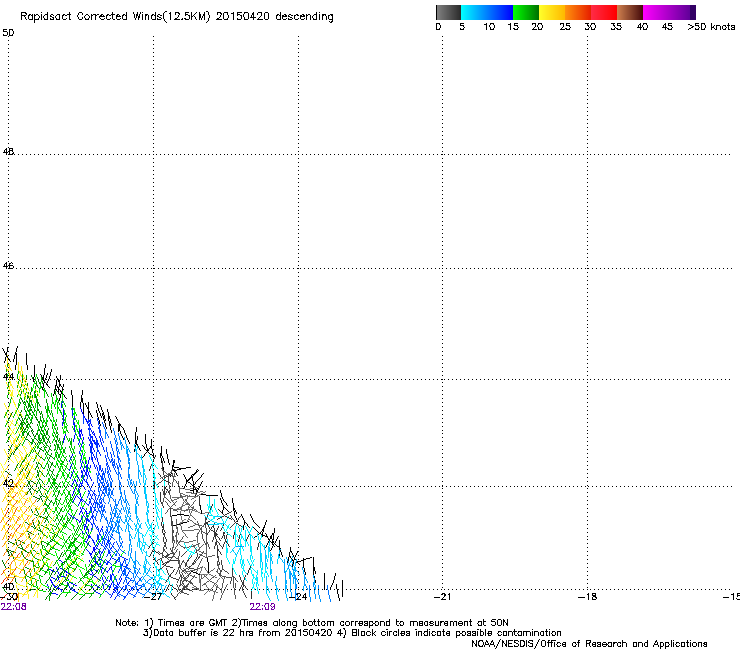Click the chart title 'Rapidscat Corrected Winds(12.5KM)'
This screenshot has height=650, width=740.
pos(115,17)
